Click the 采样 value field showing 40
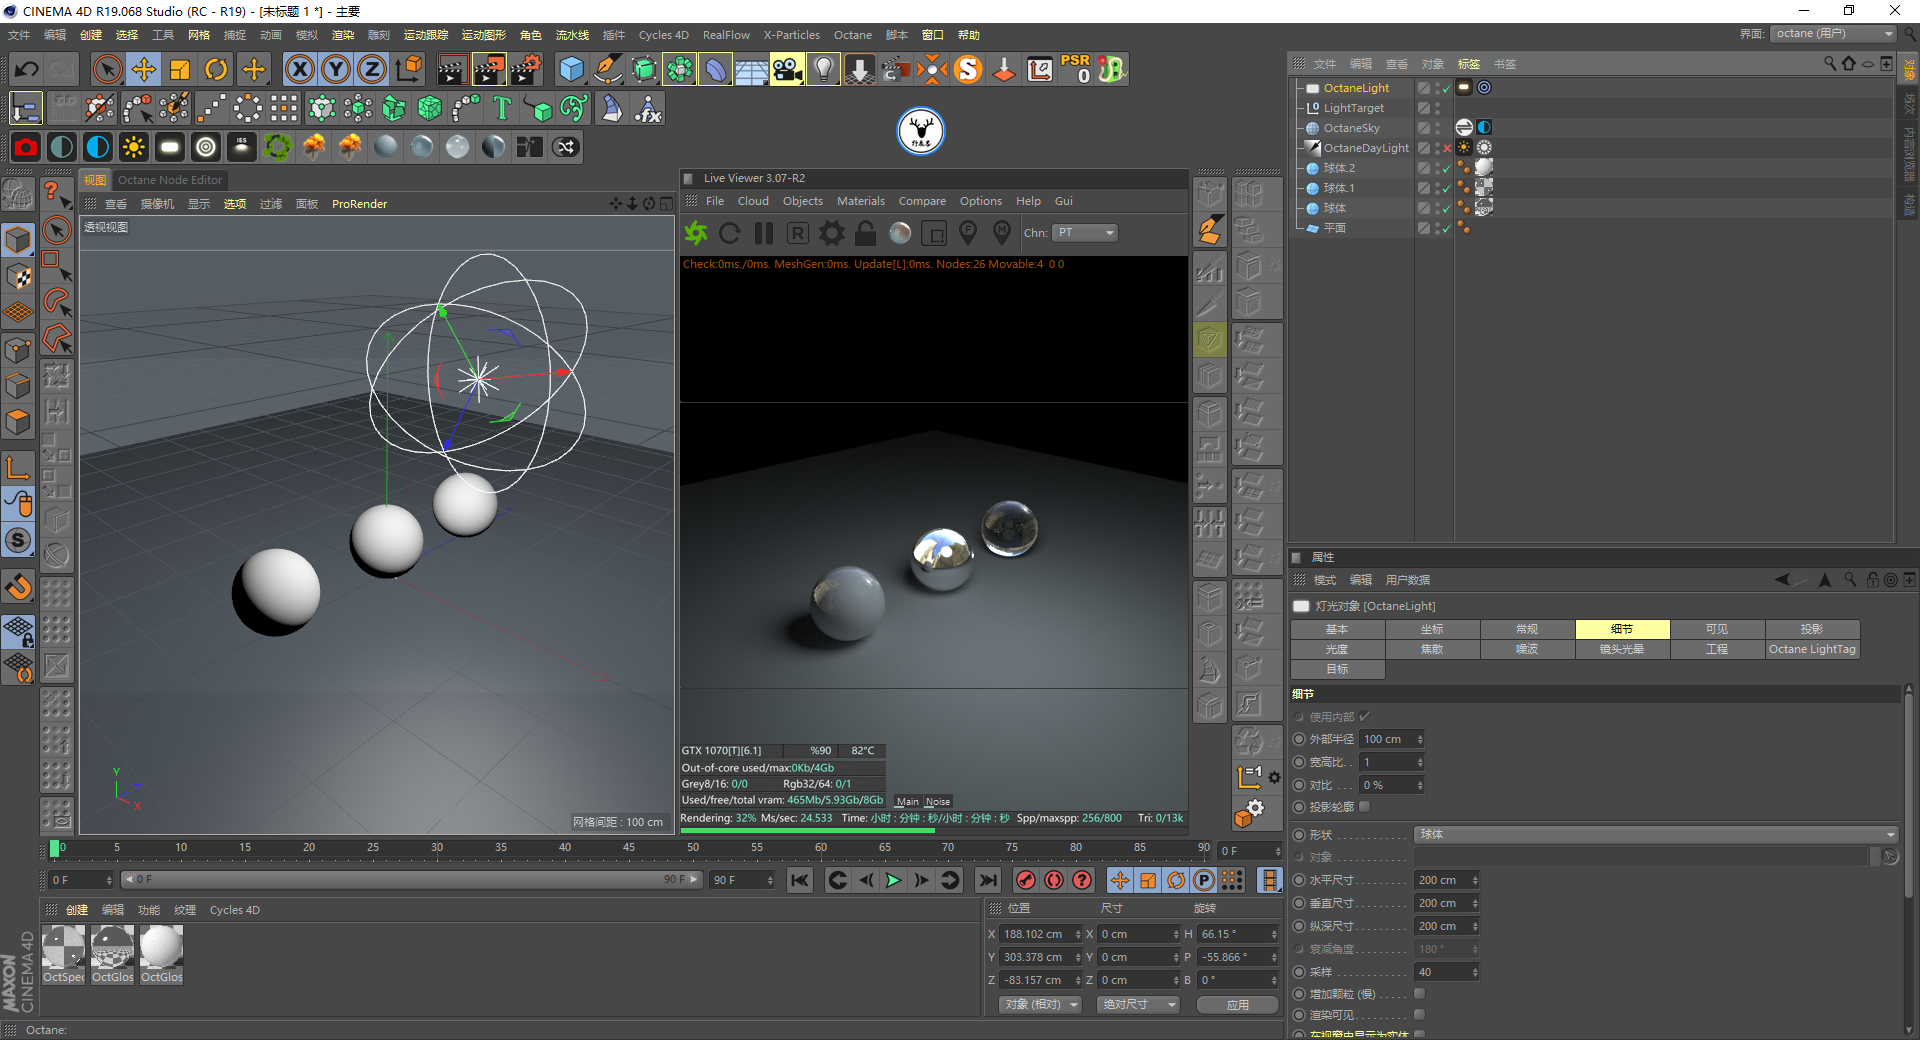Viewport: 1920px width, 1040px height. 1442,972
